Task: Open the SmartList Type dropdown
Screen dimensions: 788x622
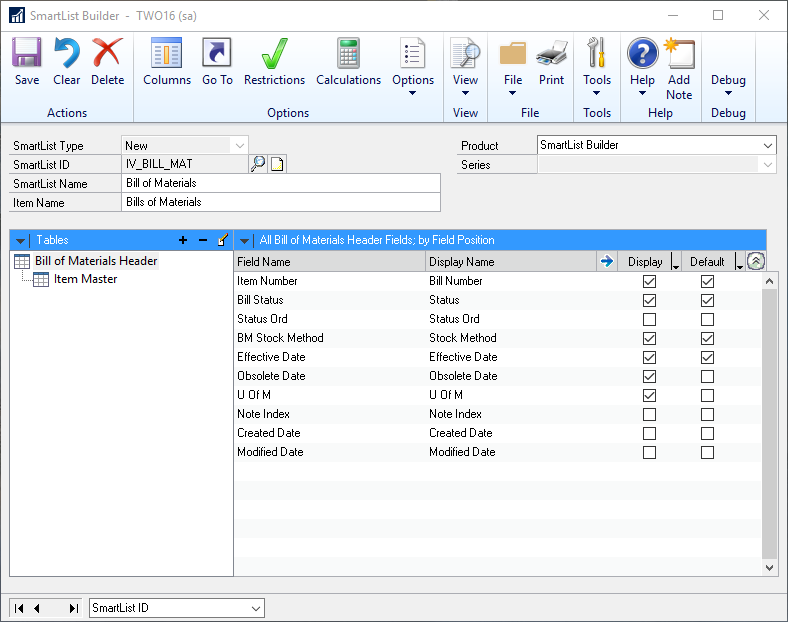Action: click(x=240, y=146)
